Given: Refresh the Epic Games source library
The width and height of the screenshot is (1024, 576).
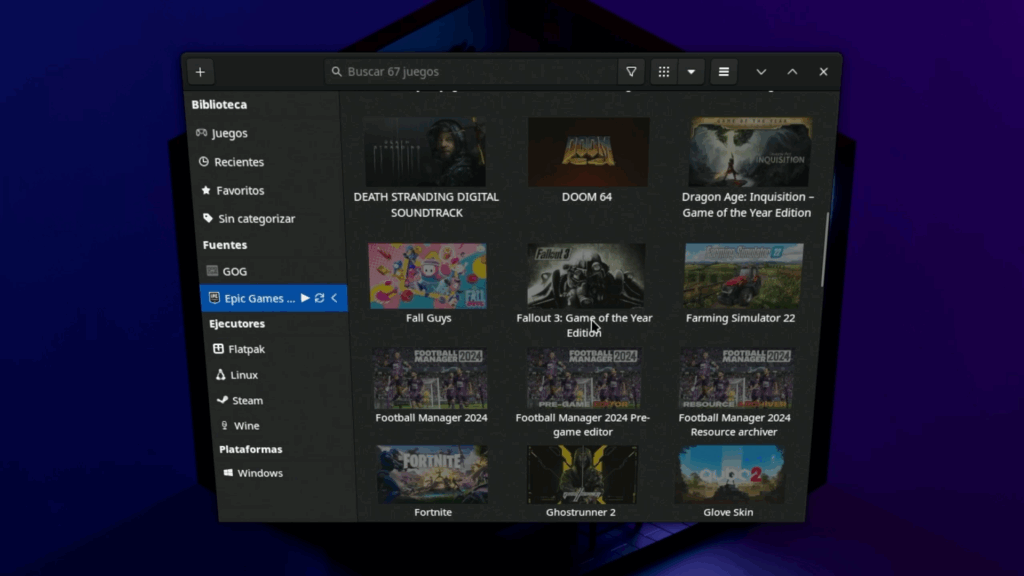Looking at the screenshot, I should point(319,298).
